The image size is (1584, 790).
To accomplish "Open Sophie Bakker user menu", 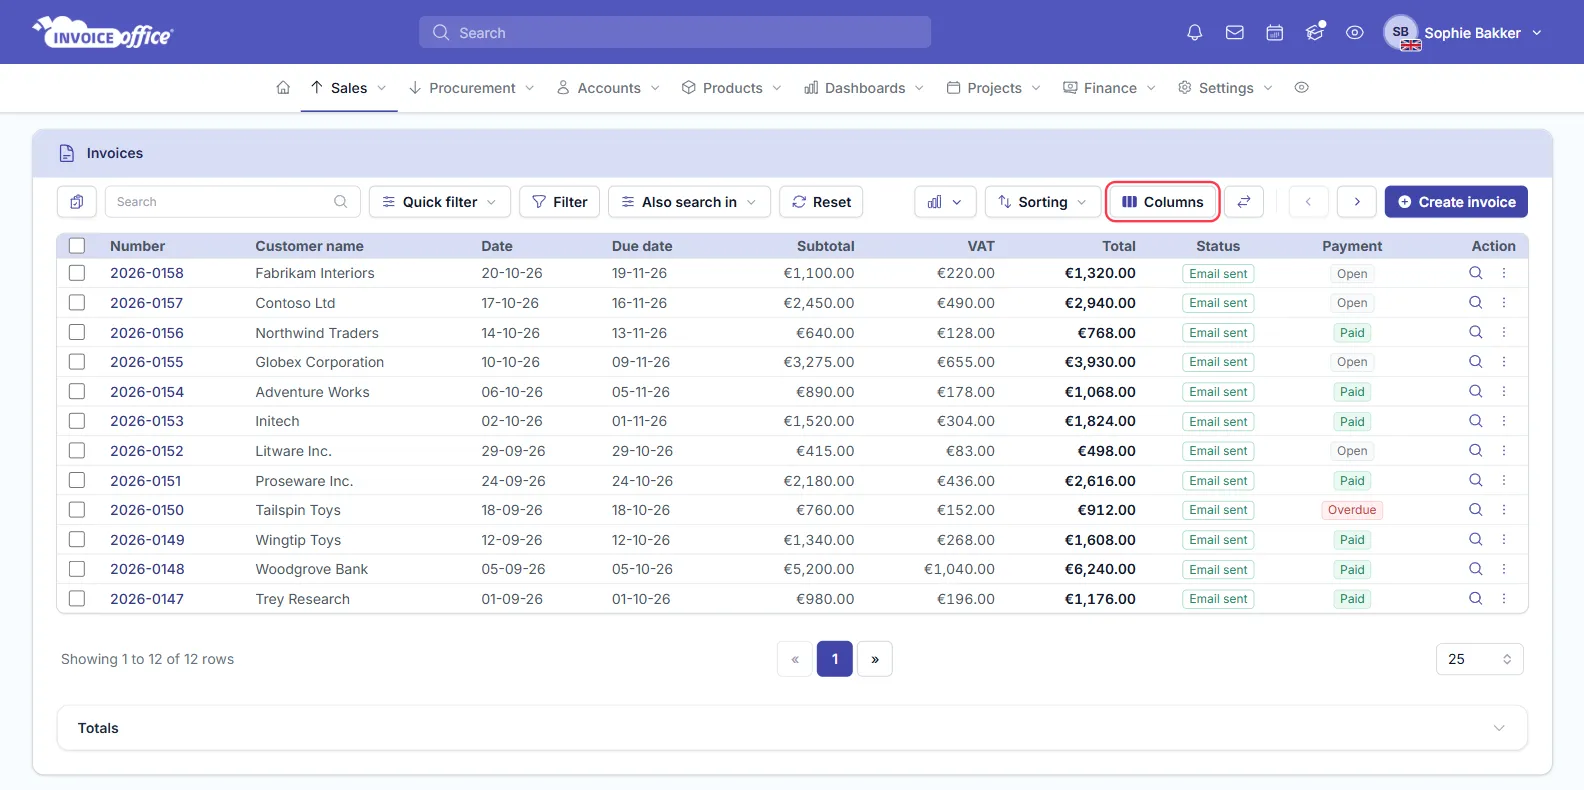I will (x=1463, y=33).
